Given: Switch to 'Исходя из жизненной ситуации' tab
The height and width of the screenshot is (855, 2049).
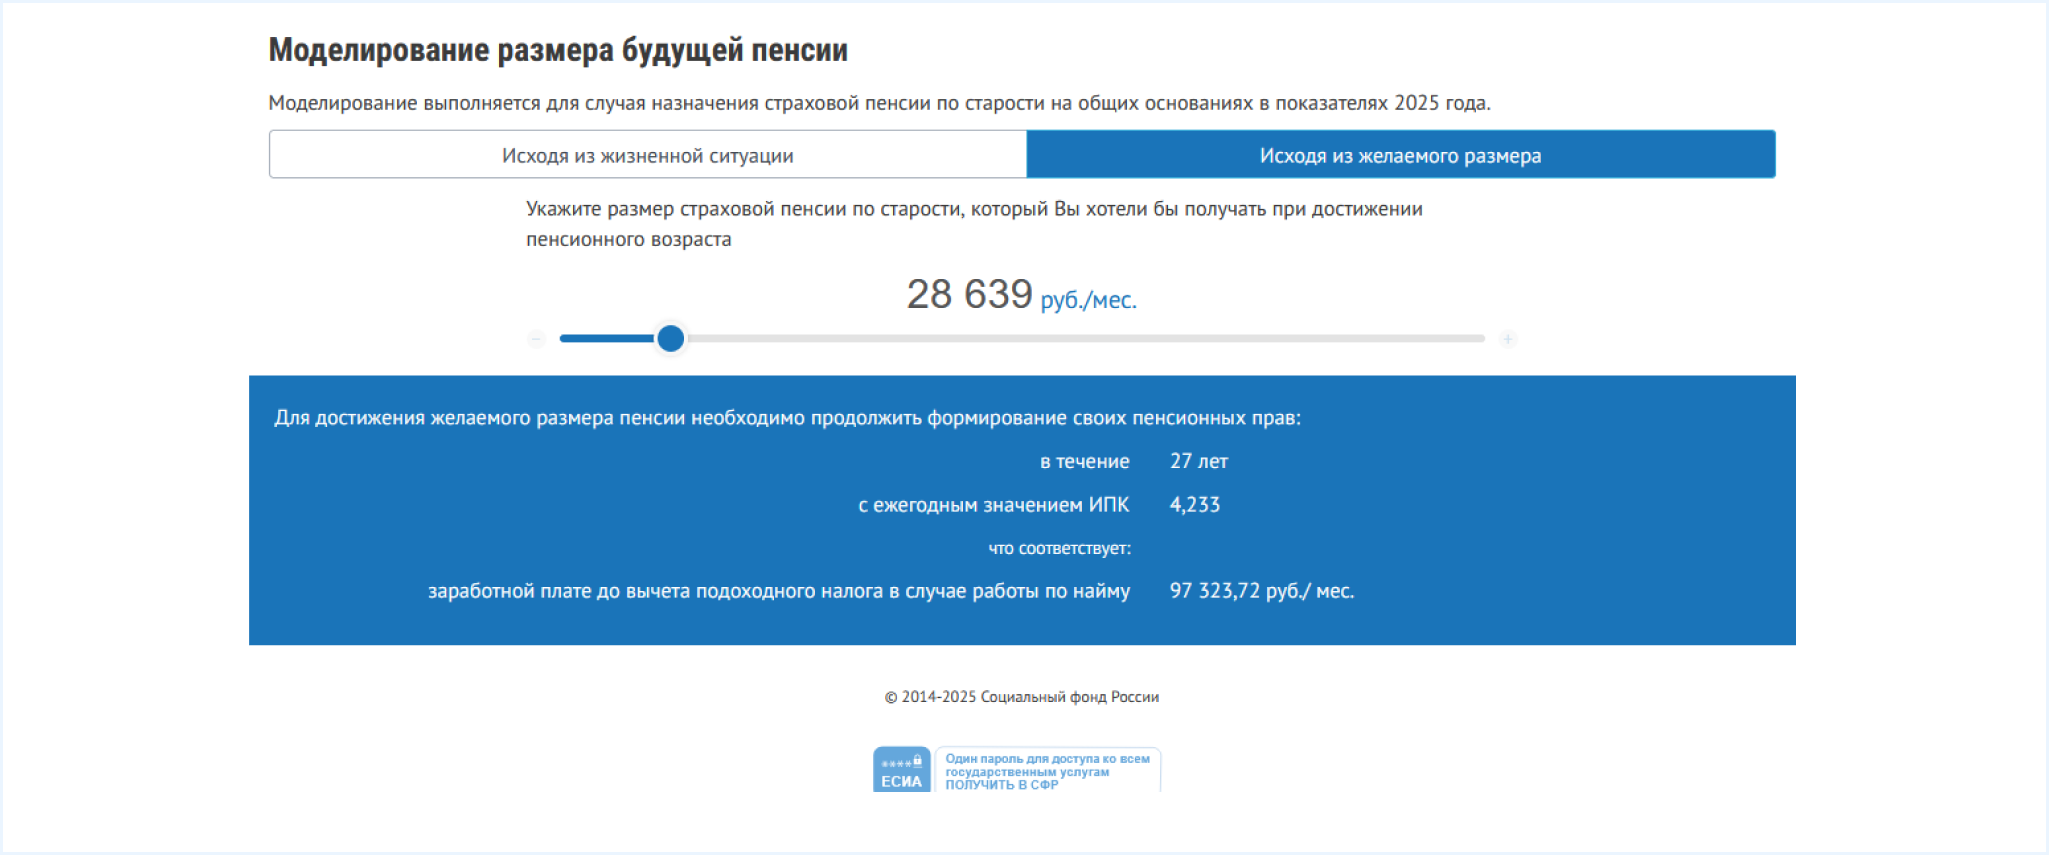Looking at the screenshot, I should coord(647,155).
